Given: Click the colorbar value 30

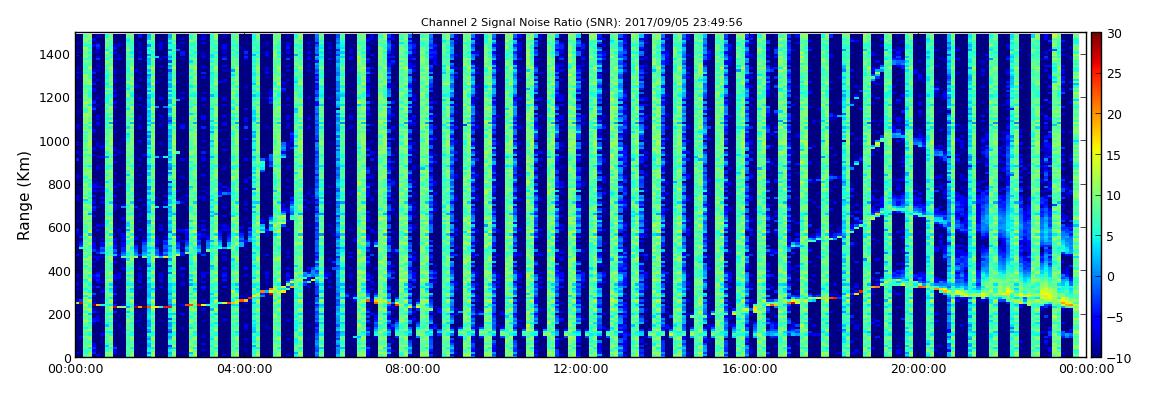Looking at the screenshot, I should click(x=1115, y=34).
